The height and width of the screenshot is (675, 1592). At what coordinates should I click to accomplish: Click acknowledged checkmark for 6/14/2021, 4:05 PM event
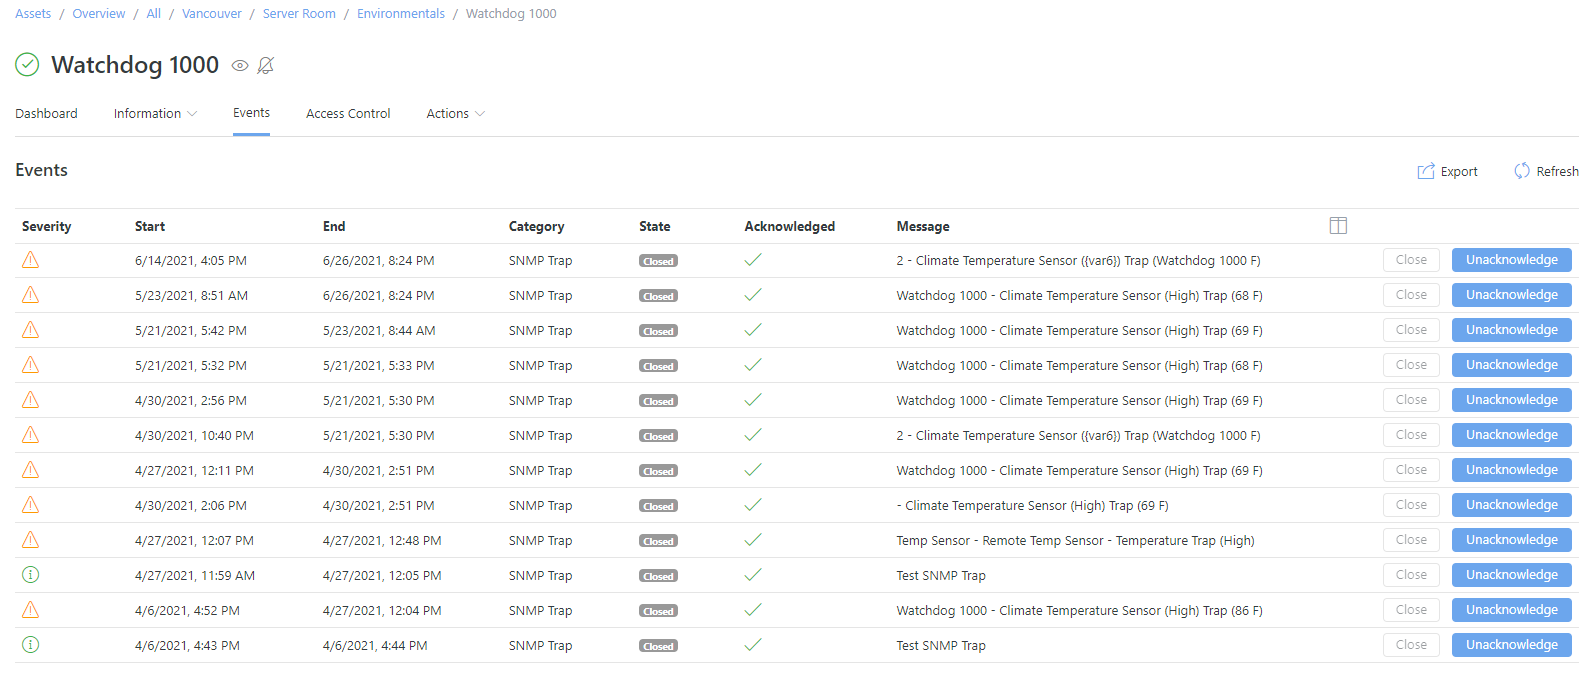tap(753, 260)
